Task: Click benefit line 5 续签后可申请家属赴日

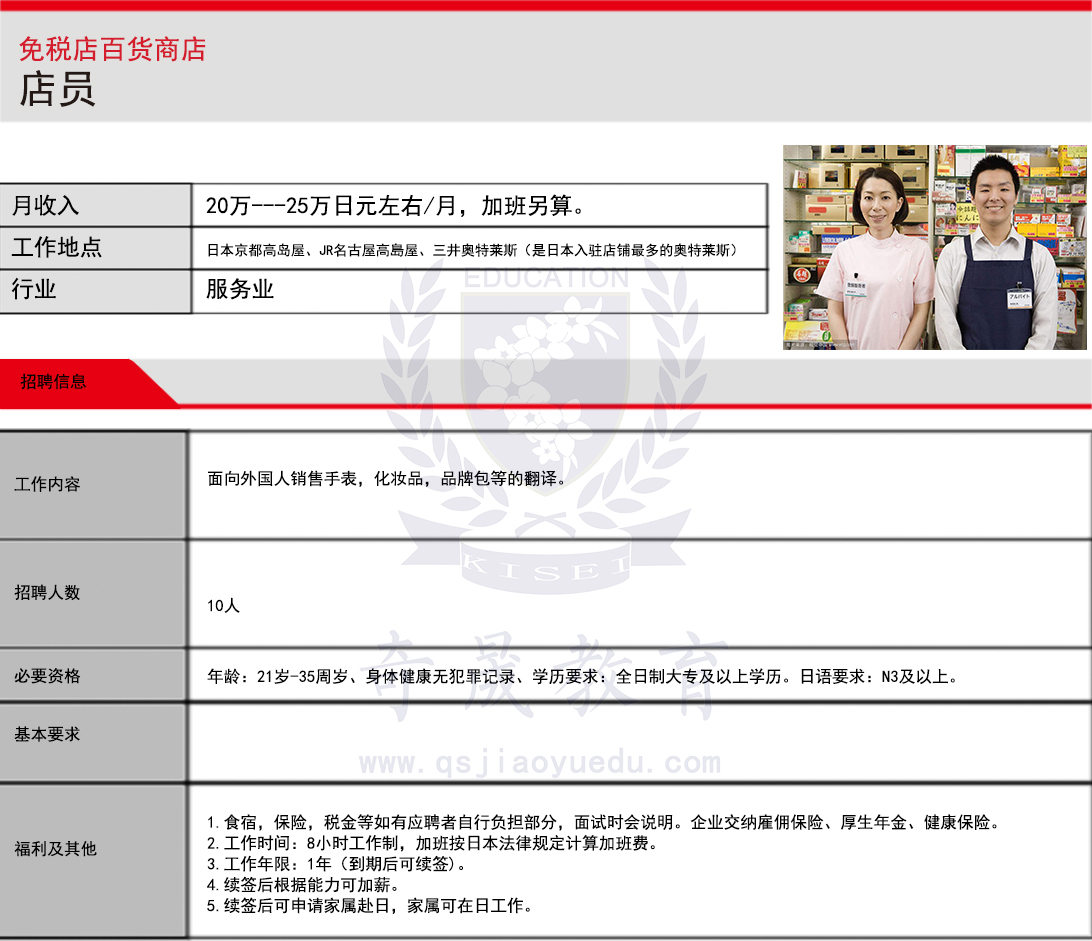Action: (x=370, y=906)
